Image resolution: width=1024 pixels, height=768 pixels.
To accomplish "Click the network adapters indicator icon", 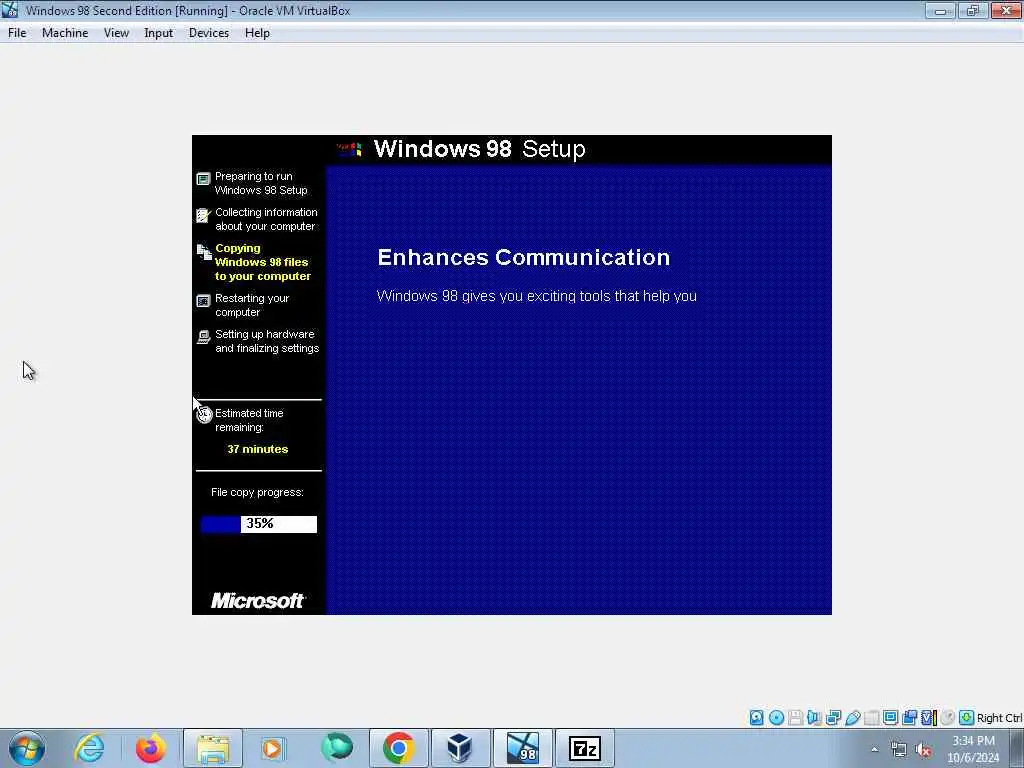I will pos(833,718).
